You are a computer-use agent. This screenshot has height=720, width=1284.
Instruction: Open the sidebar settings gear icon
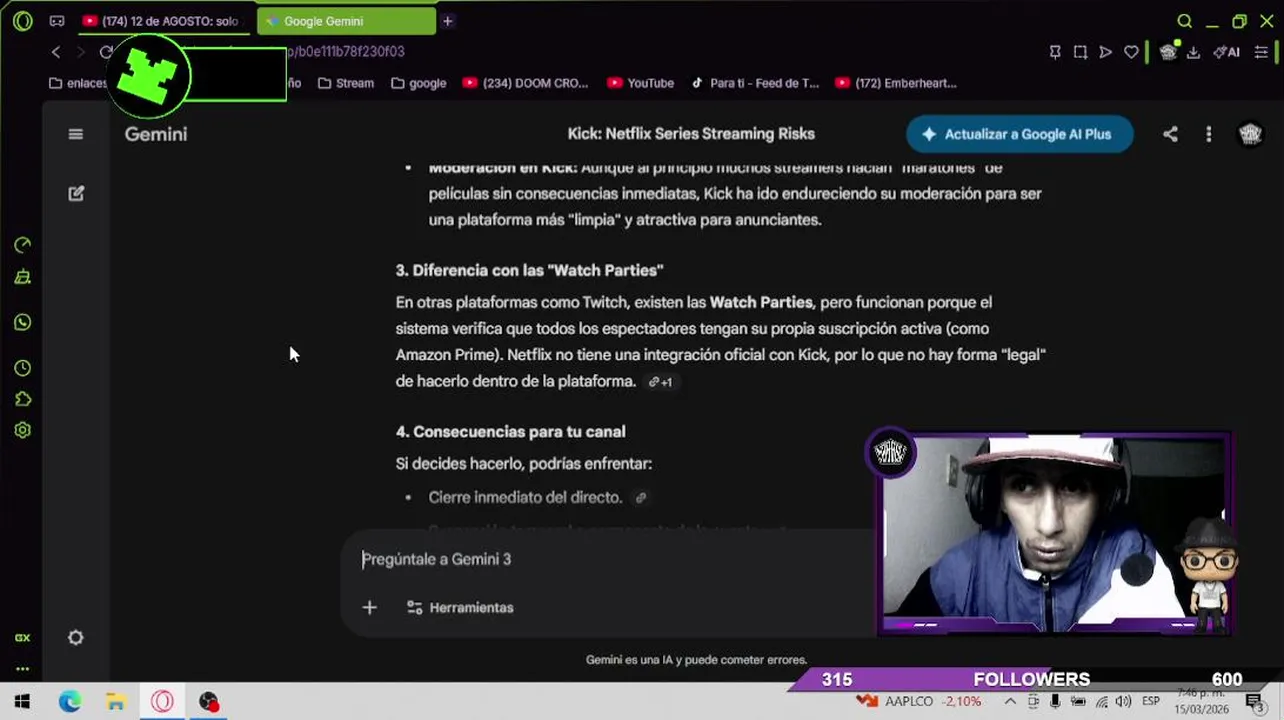pos(22,431)
